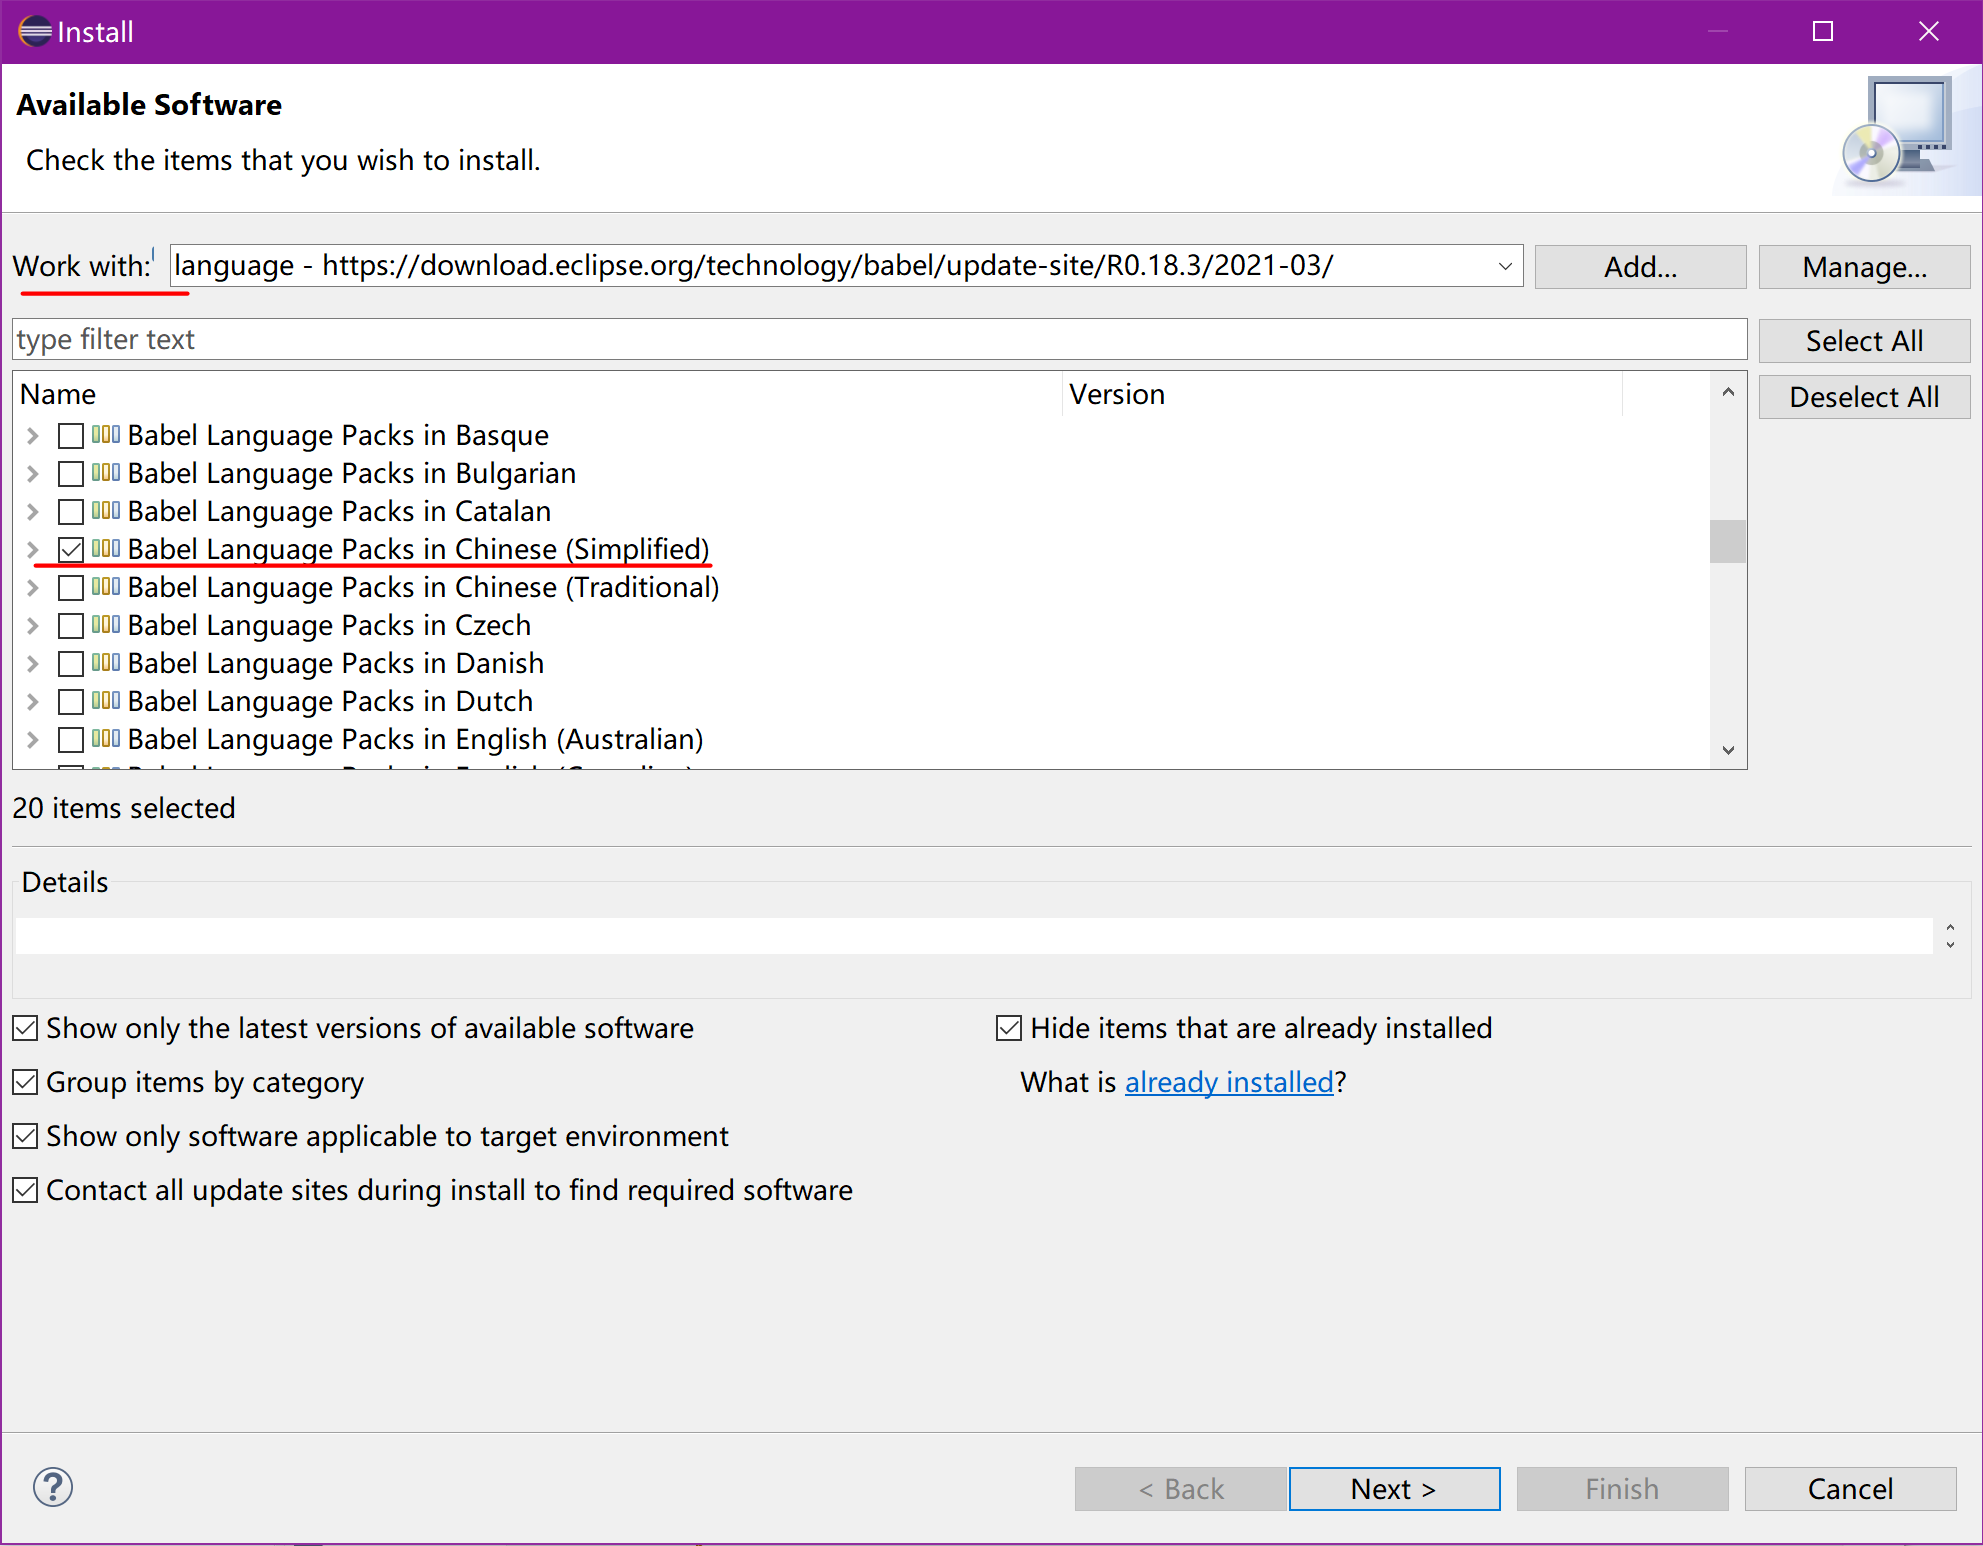Click the Dutch language pack category icon

106,701
